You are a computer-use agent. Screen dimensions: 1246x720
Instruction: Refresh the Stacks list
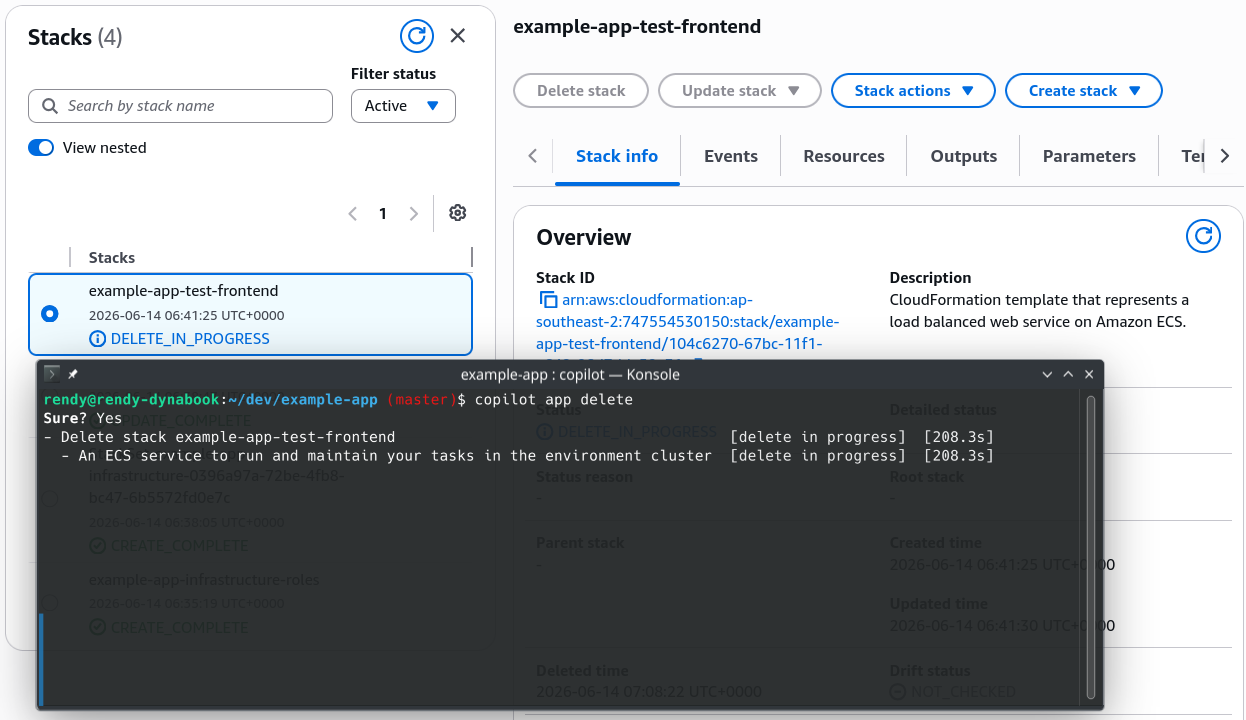tap(417, 36)
